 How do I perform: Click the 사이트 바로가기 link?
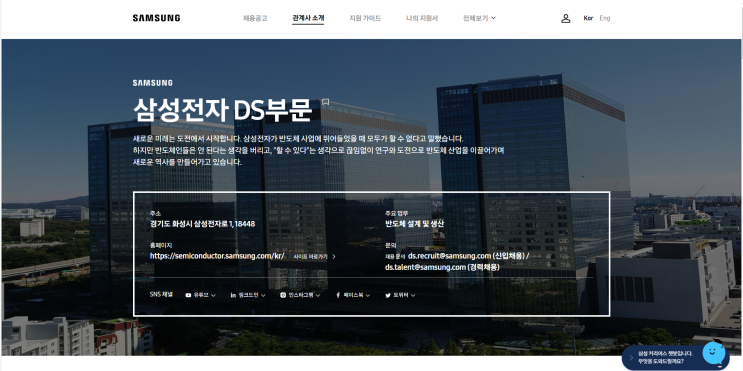tap(314, 256)
